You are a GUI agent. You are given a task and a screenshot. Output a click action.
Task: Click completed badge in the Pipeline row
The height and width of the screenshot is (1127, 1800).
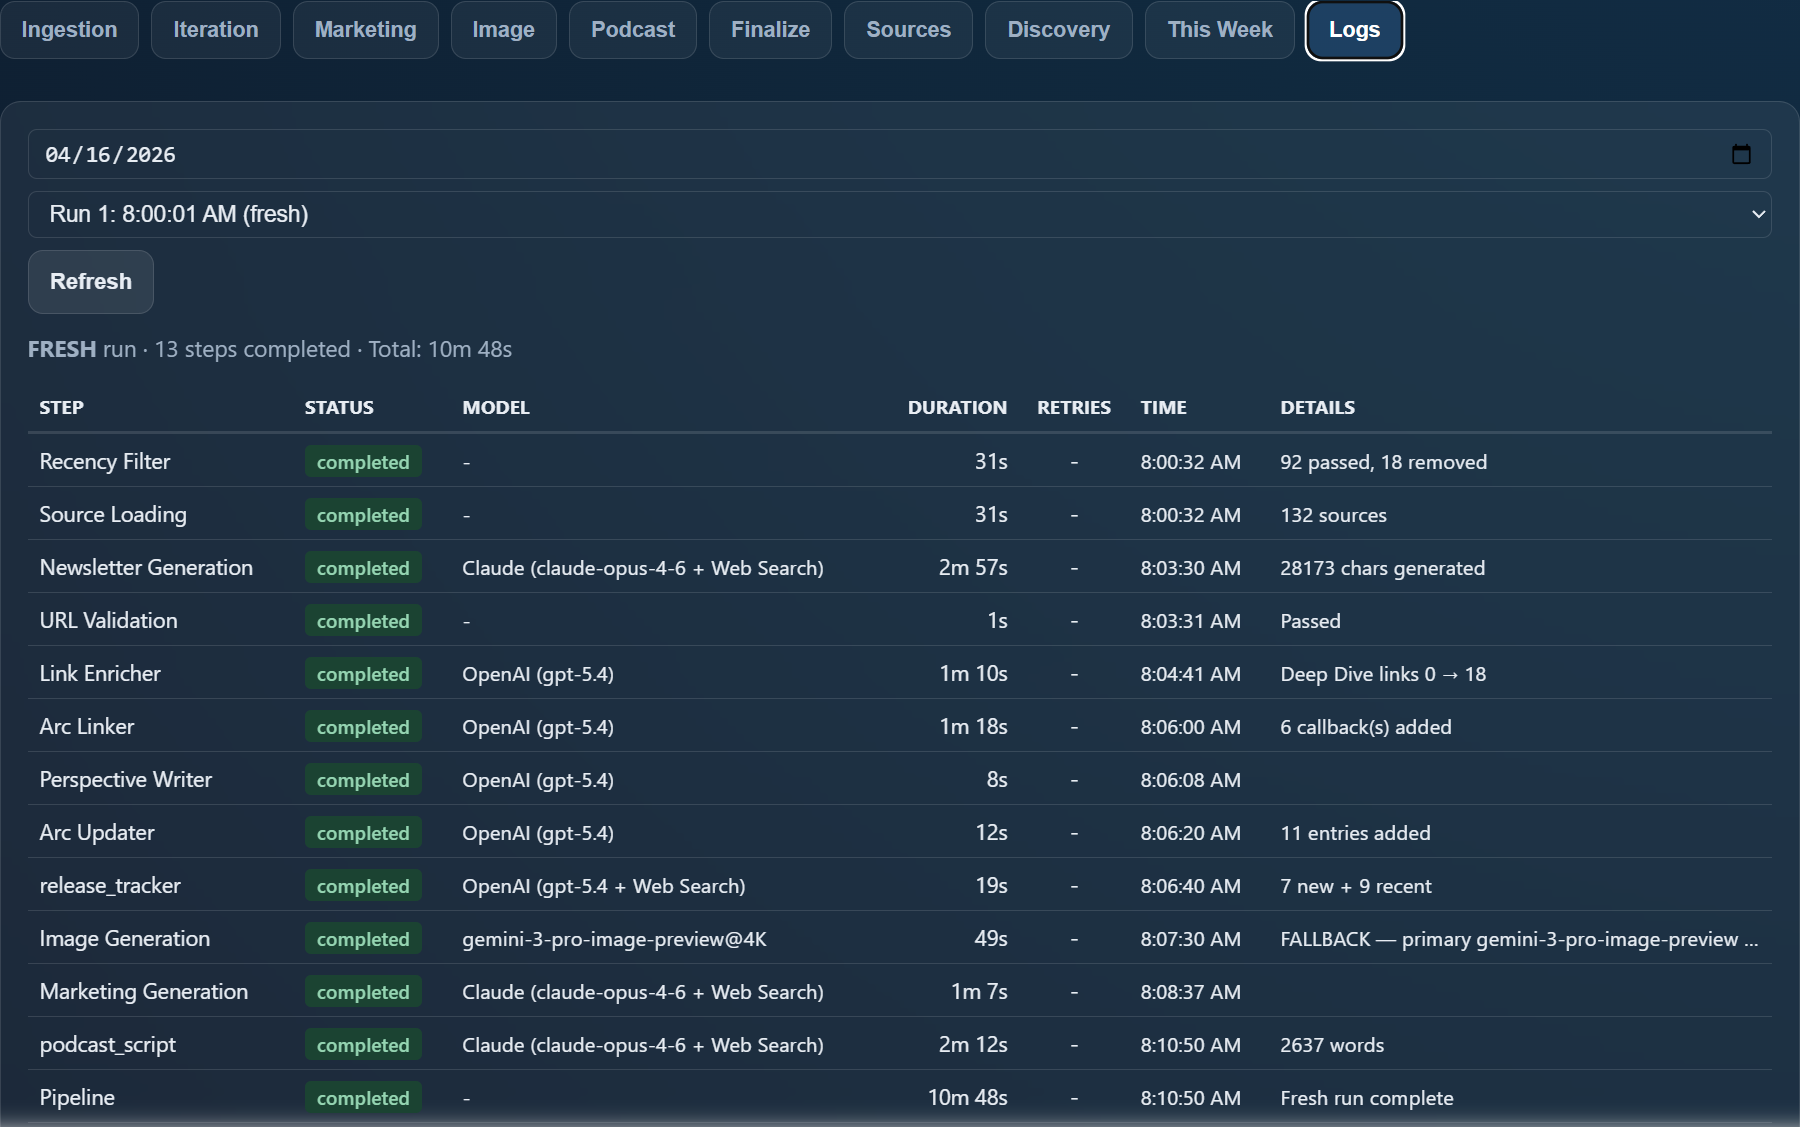tap(363, 1098)
